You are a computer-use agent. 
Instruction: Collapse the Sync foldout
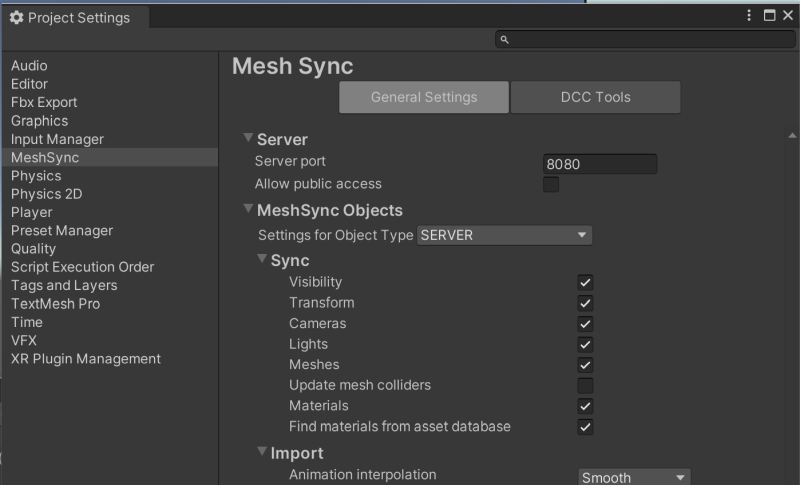(x=262, y=260)
